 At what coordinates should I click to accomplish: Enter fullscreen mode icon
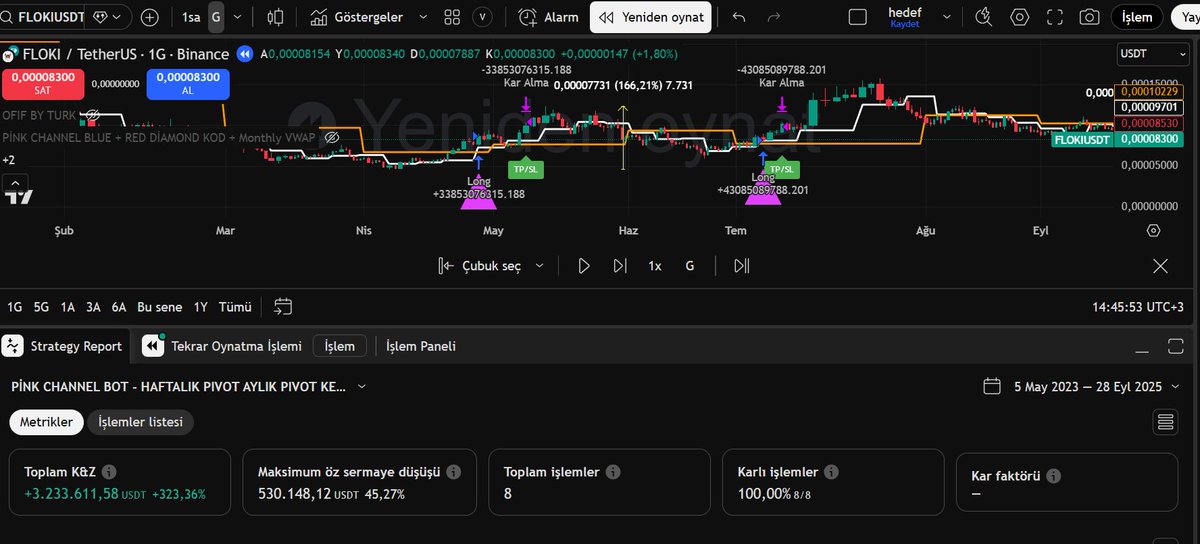(x=1056, y=17)
